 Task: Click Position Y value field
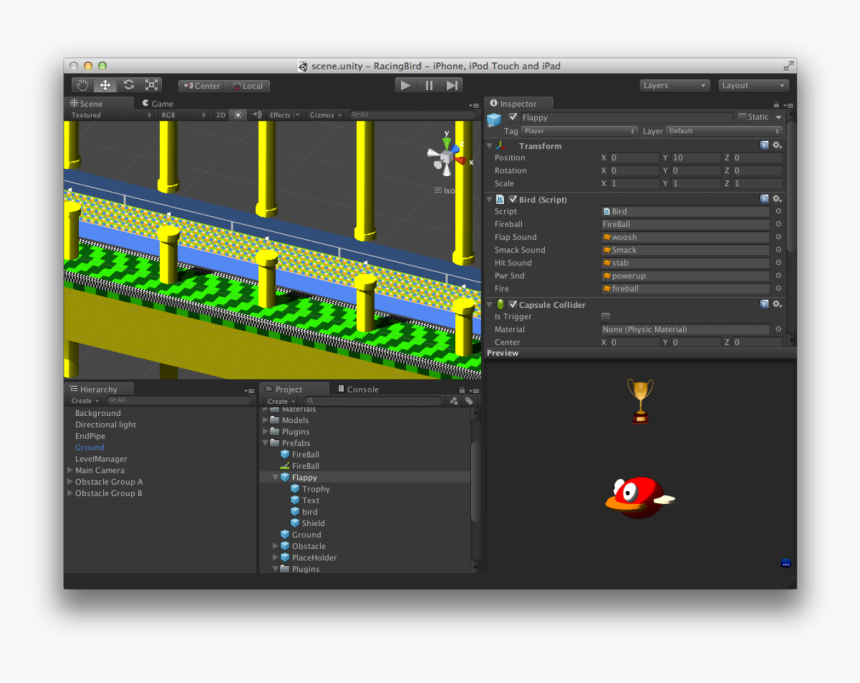click(696, 158)
